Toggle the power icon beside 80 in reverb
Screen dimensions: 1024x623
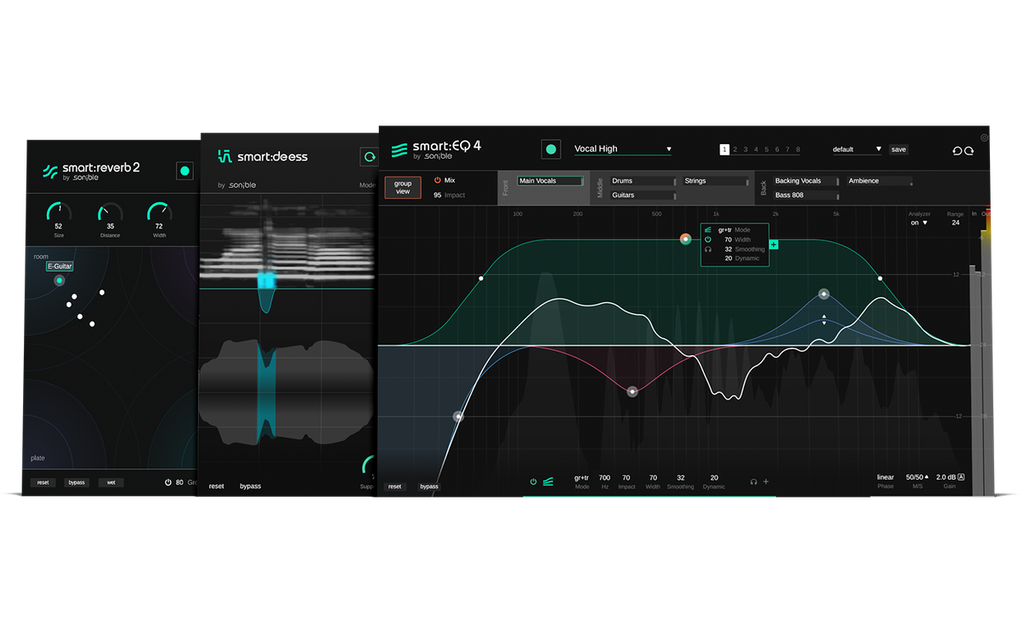click(x=168, y=483)
